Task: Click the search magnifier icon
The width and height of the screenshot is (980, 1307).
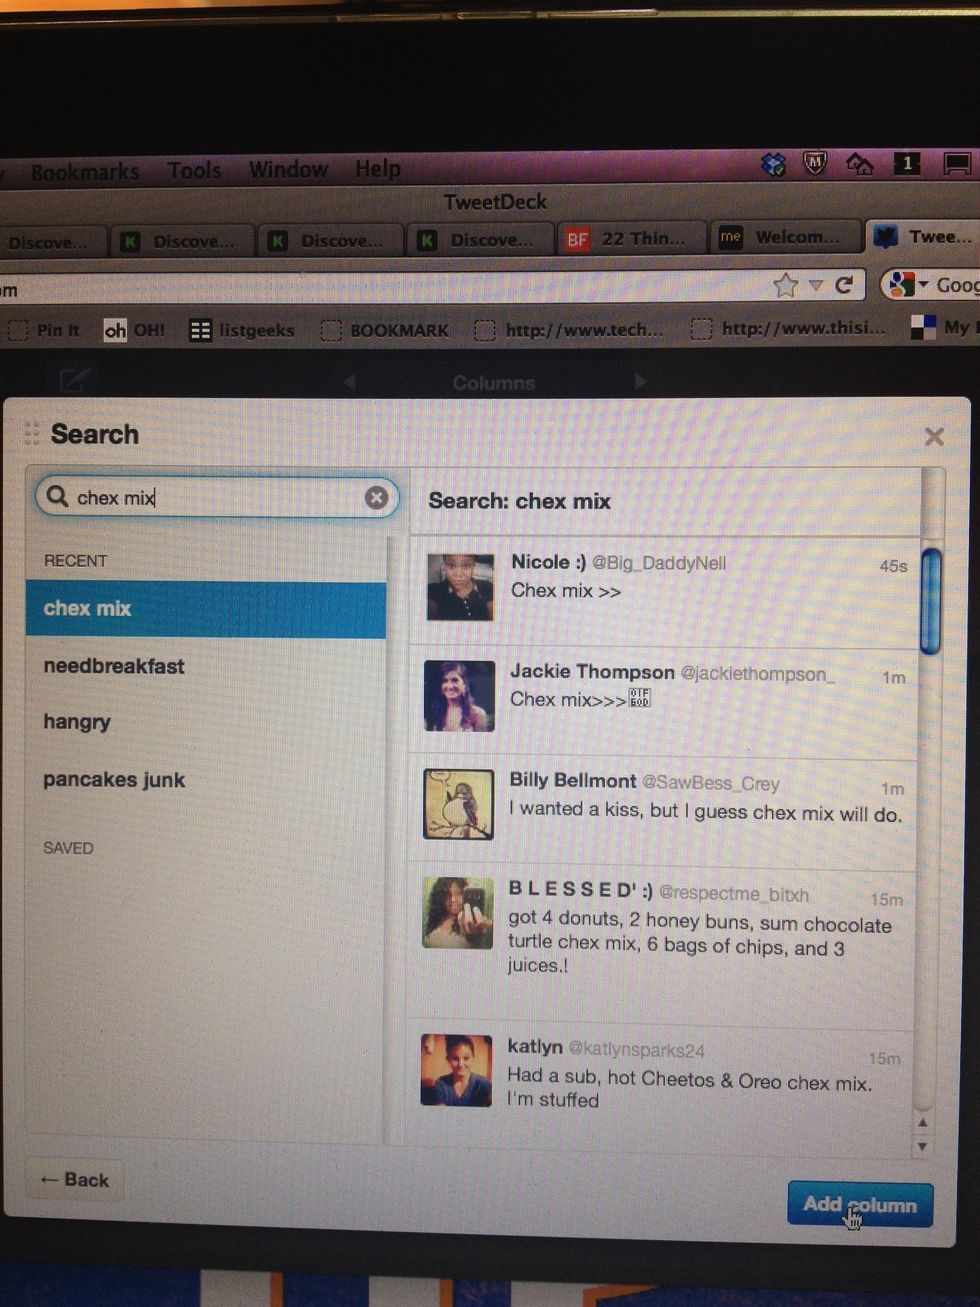Action: 58,496
